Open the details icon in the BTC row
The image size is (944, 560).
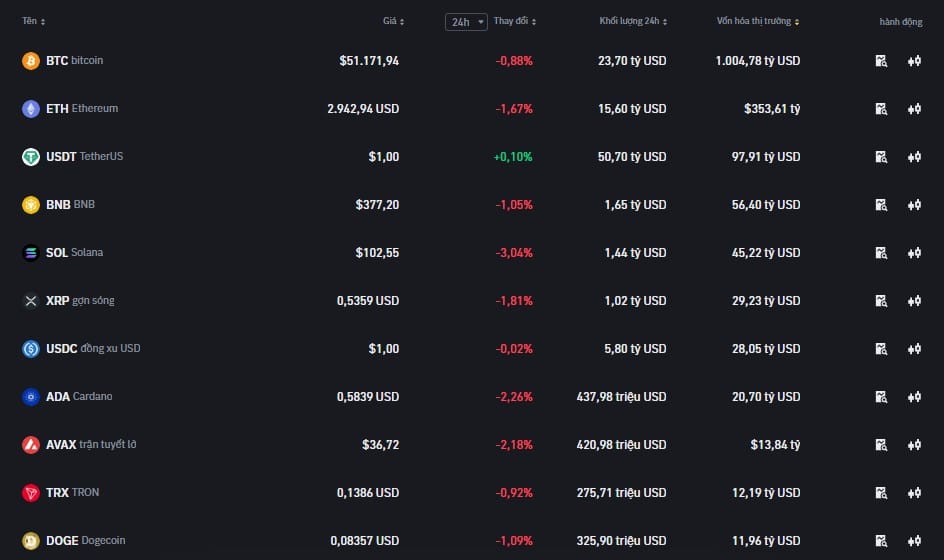881,61
